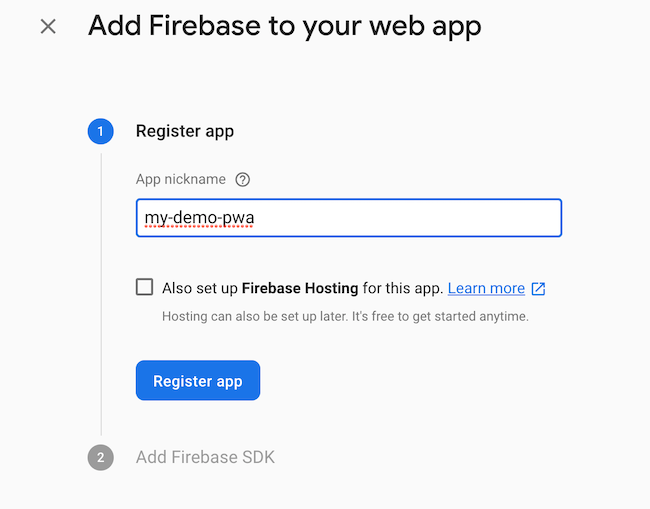Select the blue step 1 circle
Image resolution: width=650 pixels, height=509 pixels.
click(100, 131)
